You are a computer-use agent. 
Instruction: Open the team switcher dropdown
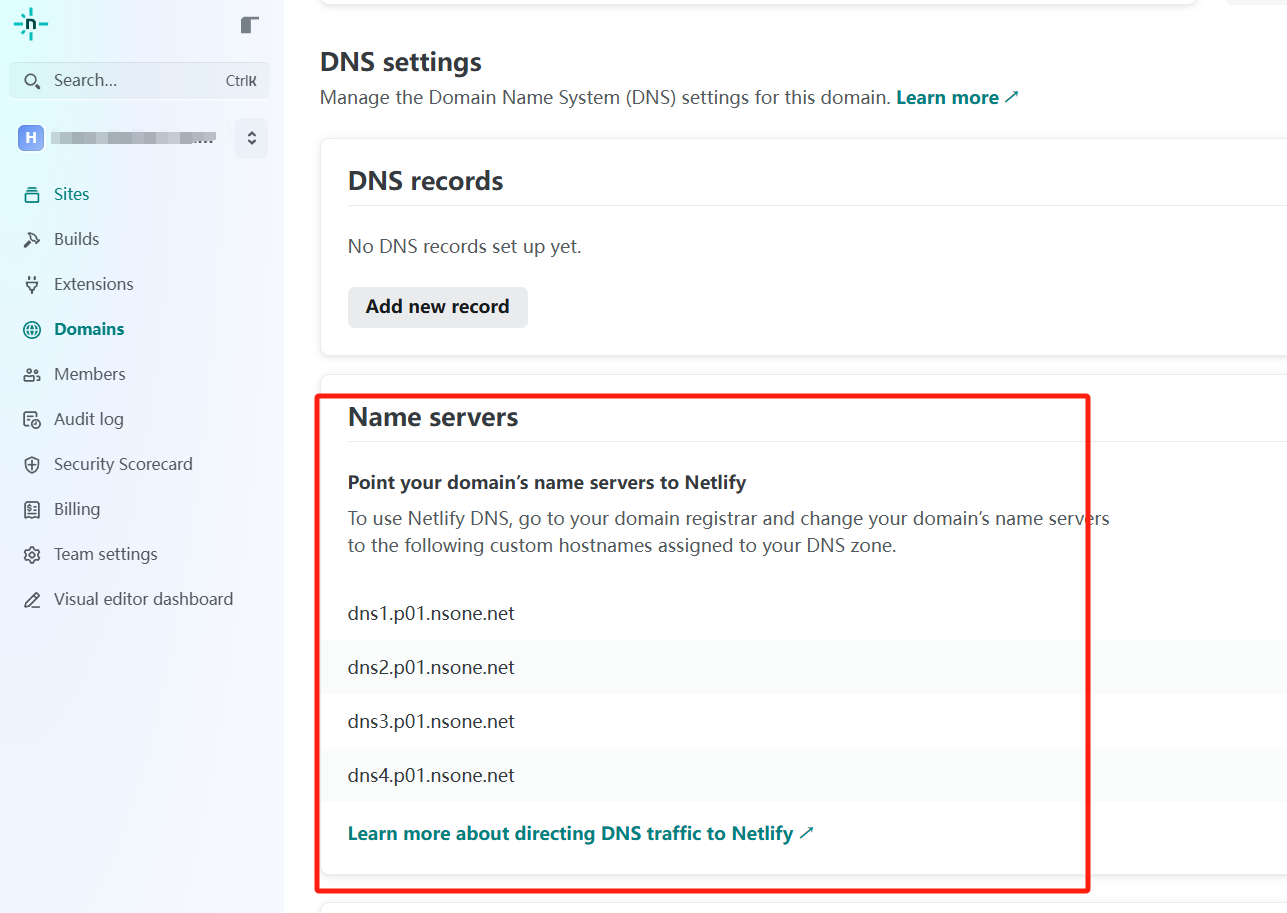tap(251, 138)
